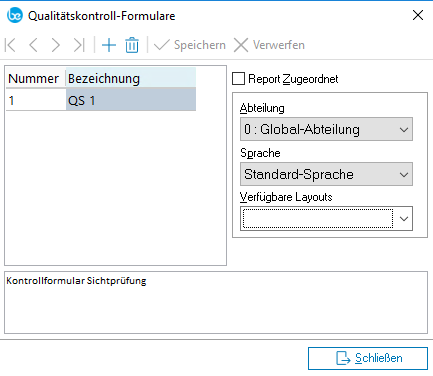Click into the Kontrollformular Sichtprüfung description box
433x376 pixels.
(x=216, y=302)
